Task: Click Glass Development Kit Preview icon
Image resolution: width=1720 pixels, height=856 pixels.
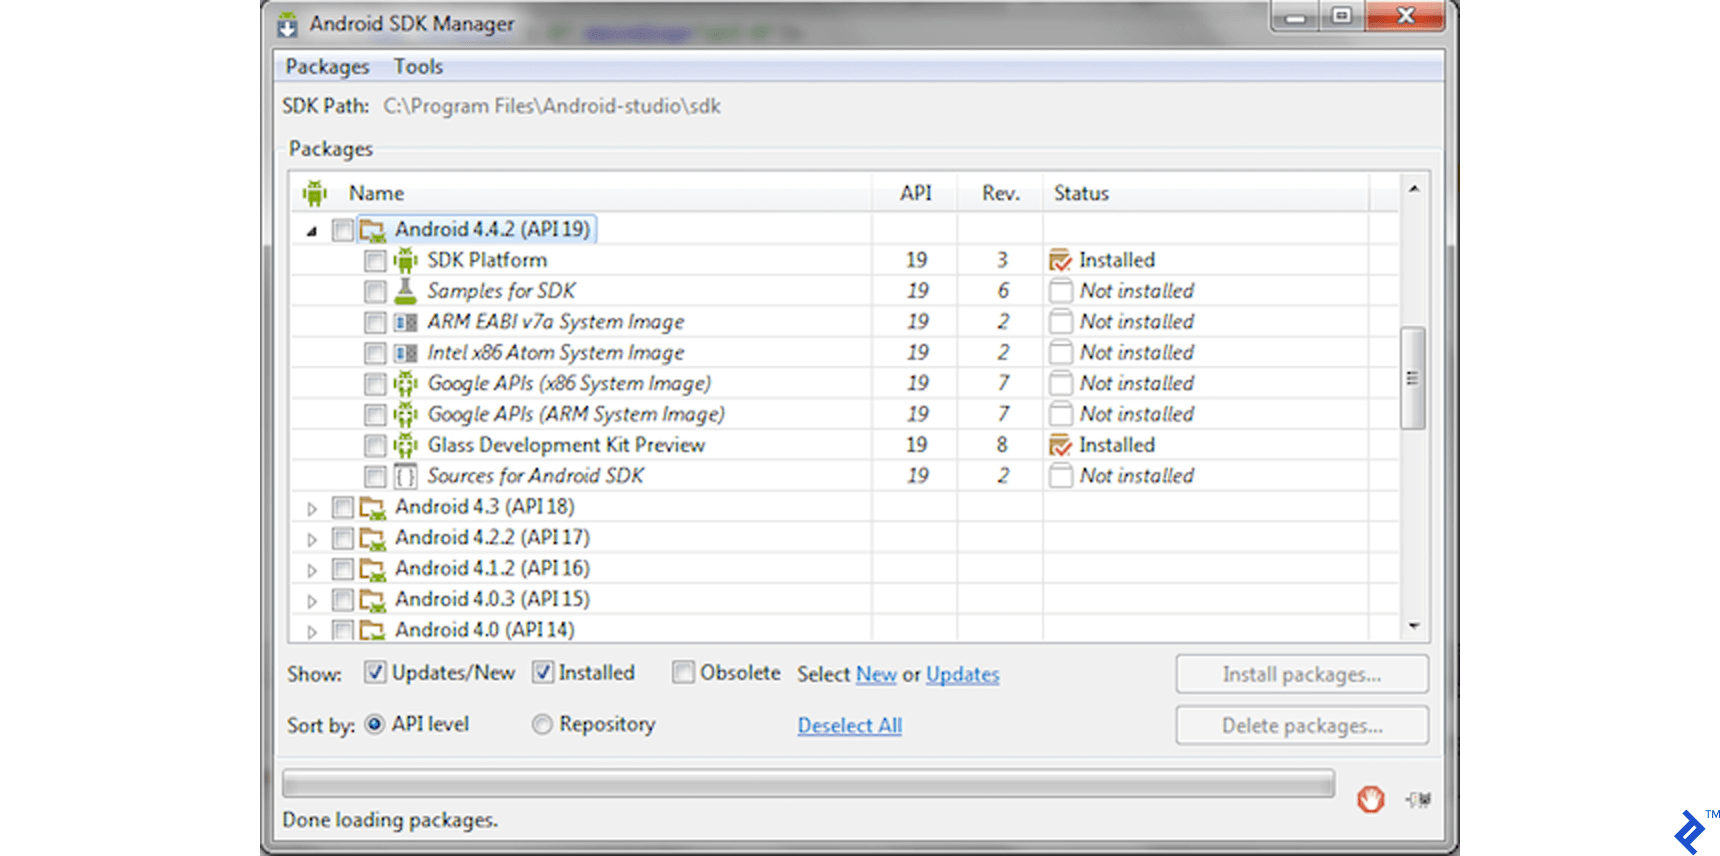Action: [x=405, y=445]
